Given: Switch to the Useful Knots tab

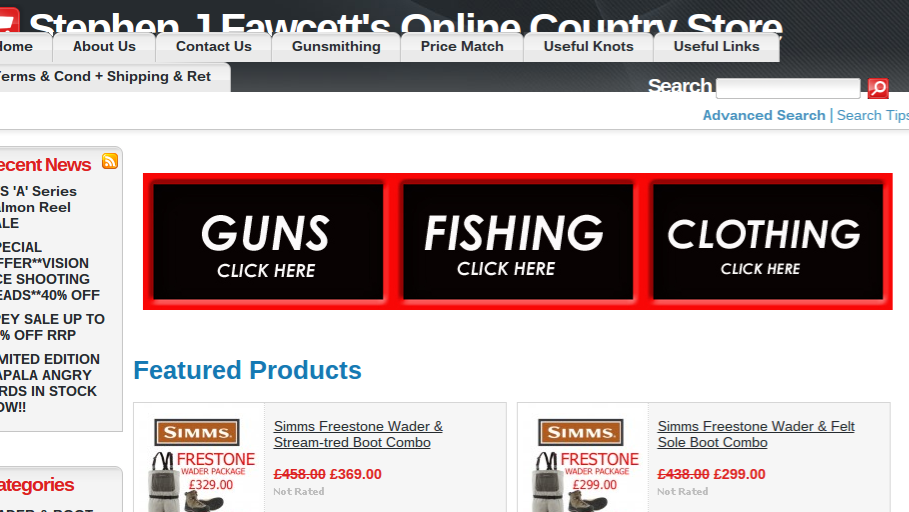Looking at the screenshot, I should (588, 46).
